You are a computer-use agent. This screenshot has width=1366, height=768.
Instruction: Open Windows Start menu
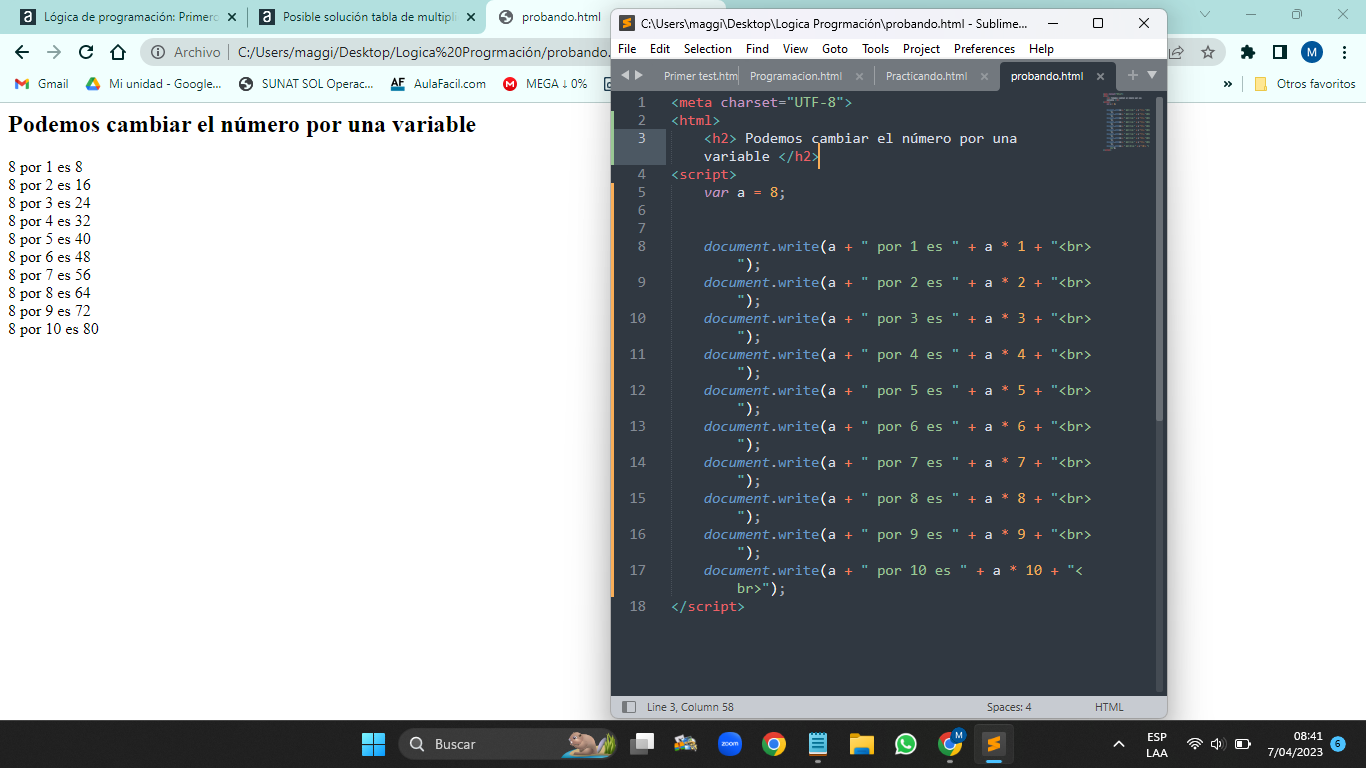click(x=373, y=744)
